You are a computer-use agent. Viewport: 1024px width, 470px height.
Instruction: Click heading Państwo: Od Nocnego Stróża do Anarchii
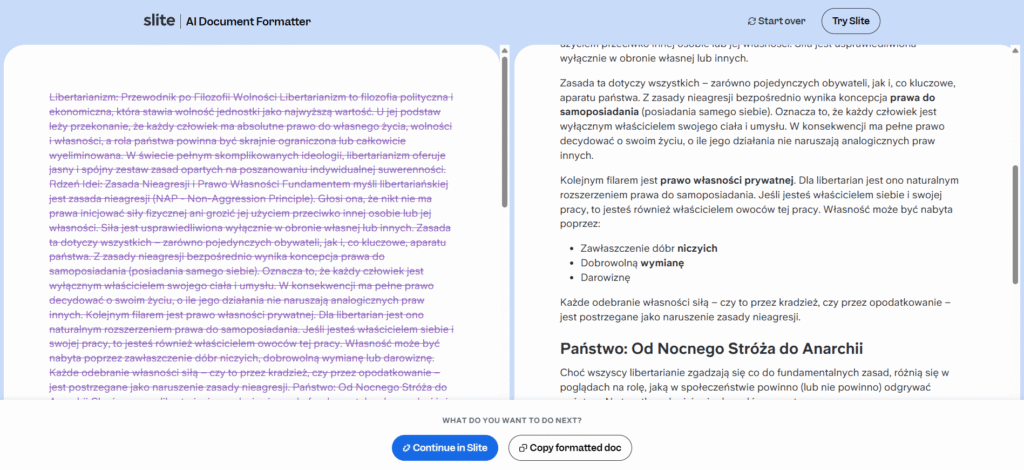[x=711, y=349]
